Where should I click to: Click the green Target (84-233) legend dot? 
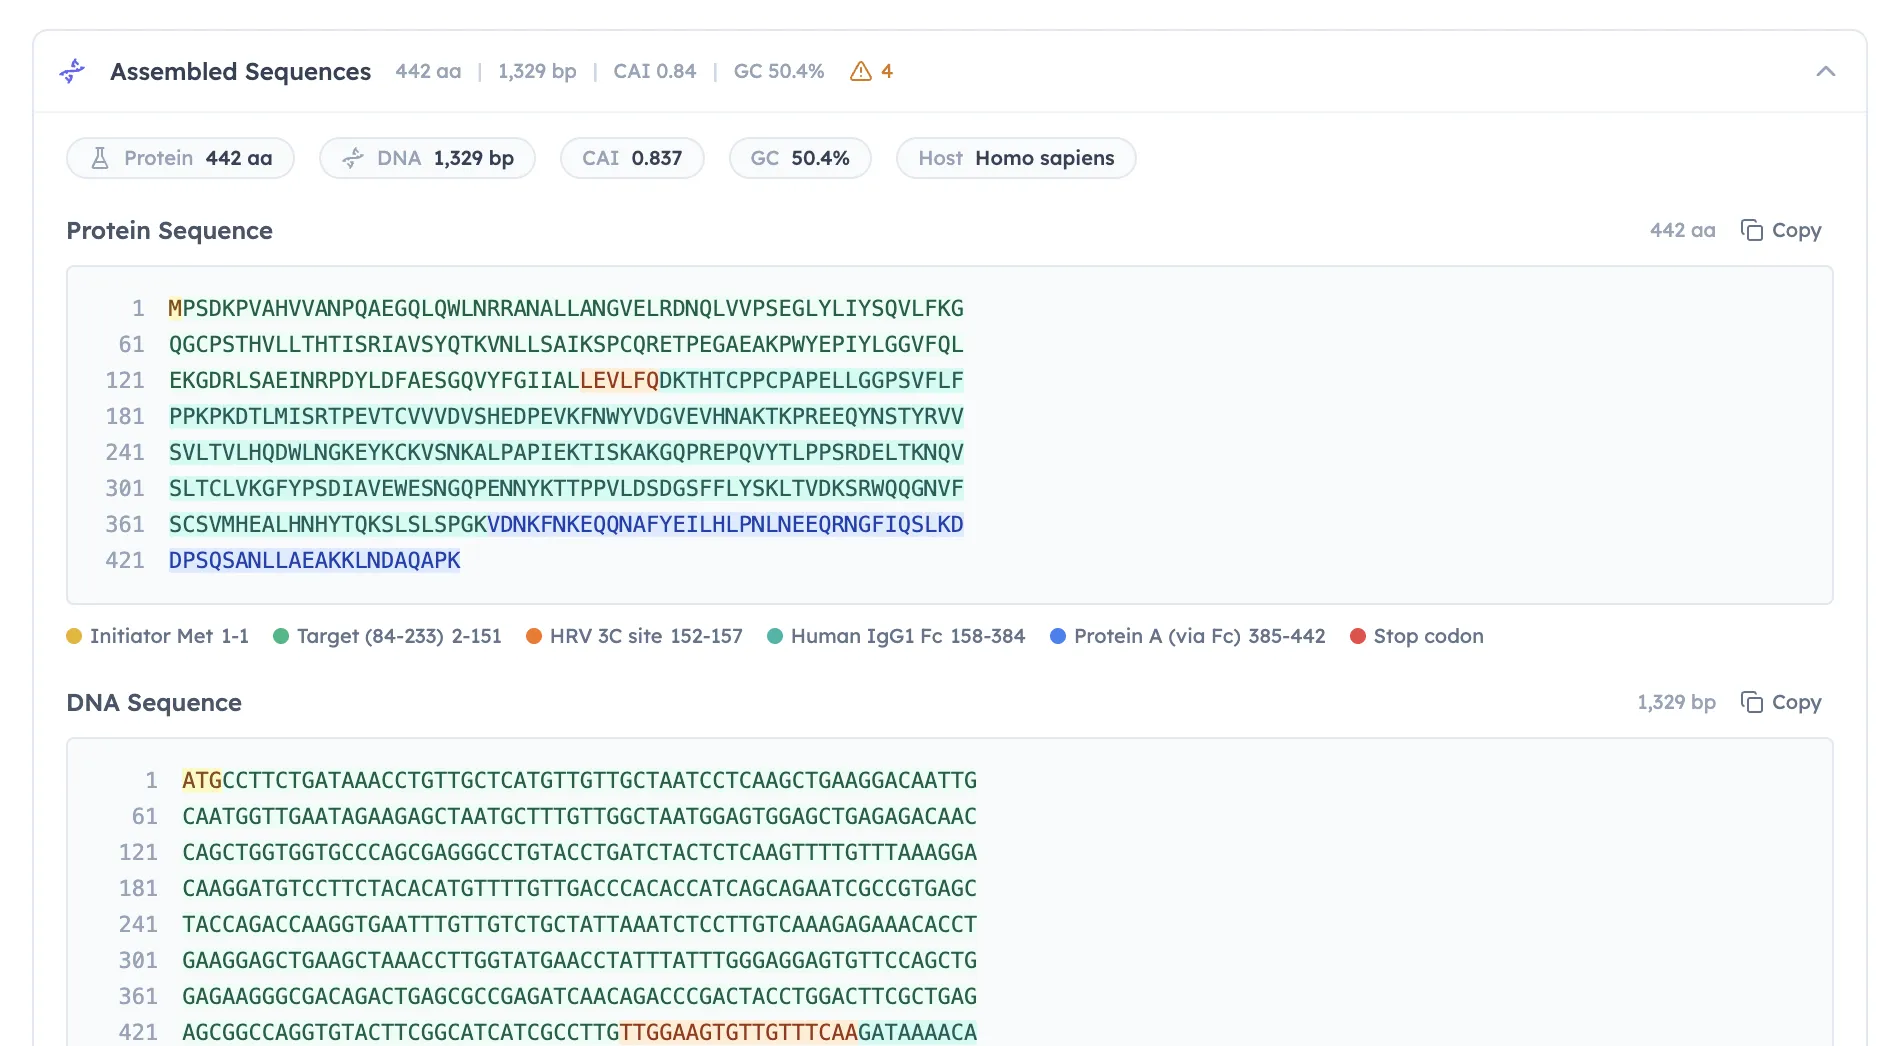(281, 636)
